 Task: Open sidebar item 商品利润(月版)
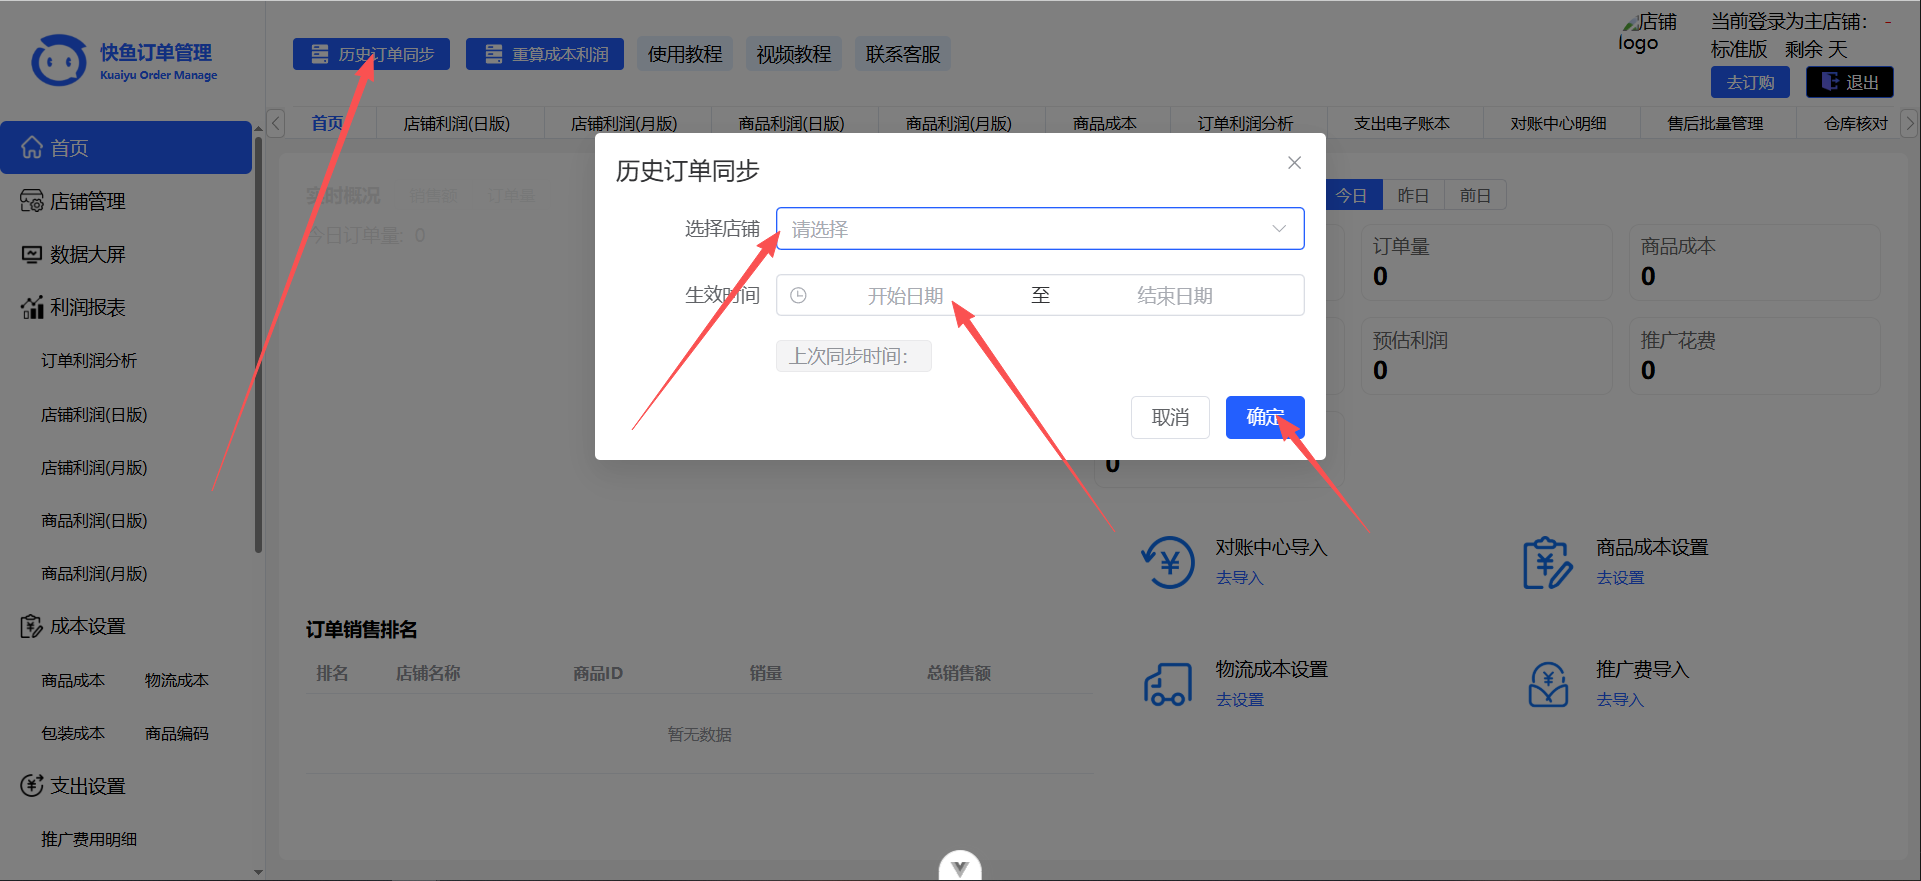[x=94, y=573]
